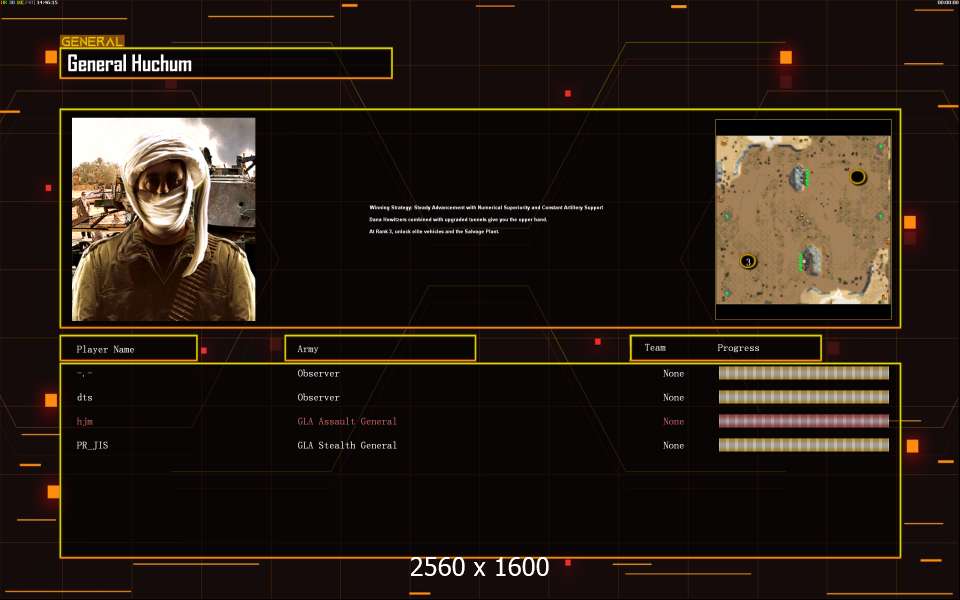
Task: Click the Army column header
Action: point(380,349)
